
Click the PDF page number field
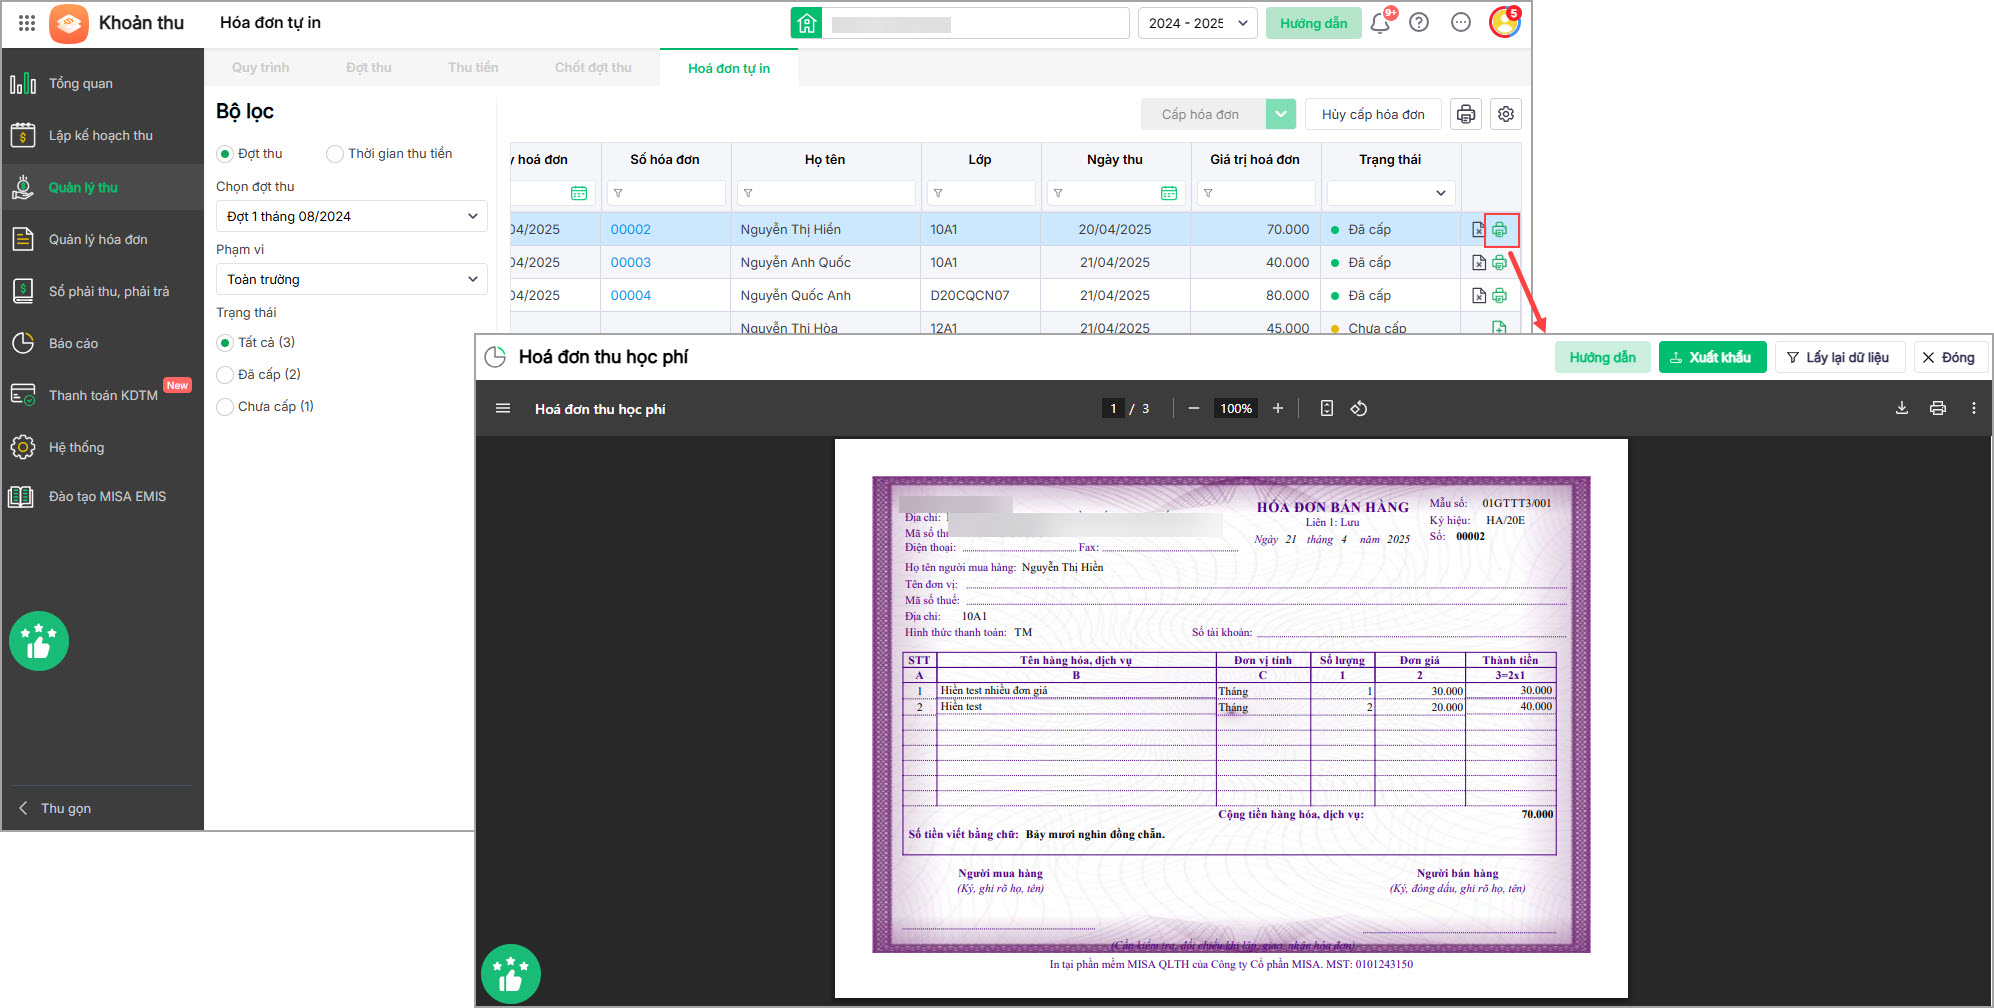tap(1113, 408)
